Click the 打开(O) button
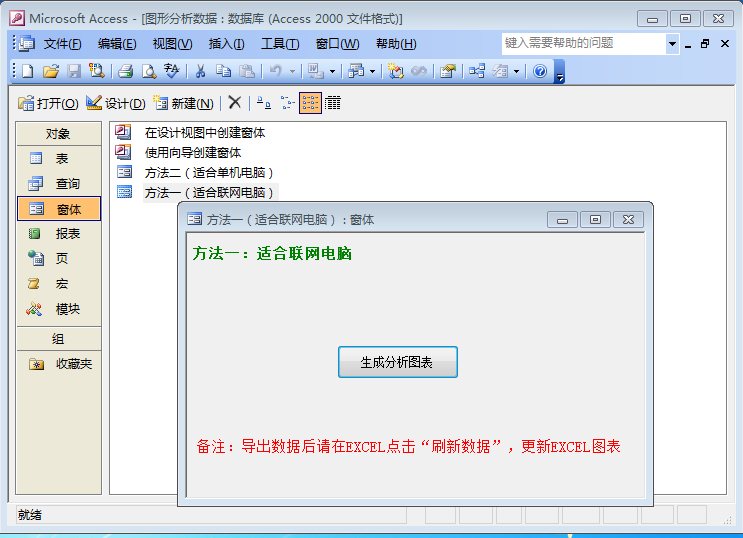Viewport: 743px width, 538px height. (48, 103)
